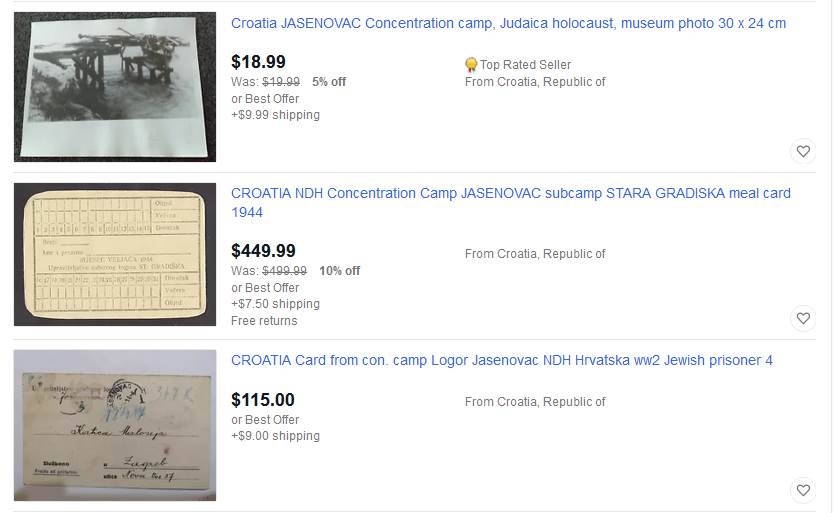Open the Stara Gradiska meal card 1944 listing title

coord(510,202)
